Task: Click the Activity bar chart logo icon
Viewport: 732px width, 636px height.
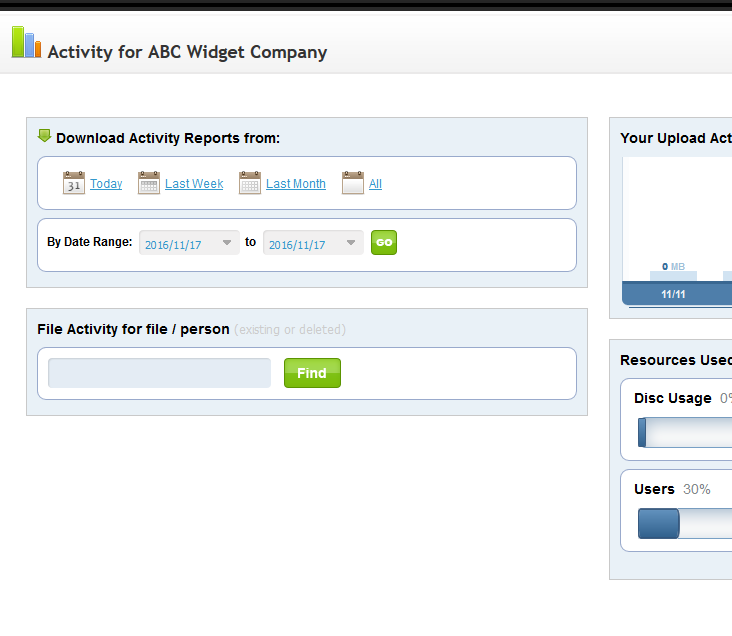Action: click(26, 42)
